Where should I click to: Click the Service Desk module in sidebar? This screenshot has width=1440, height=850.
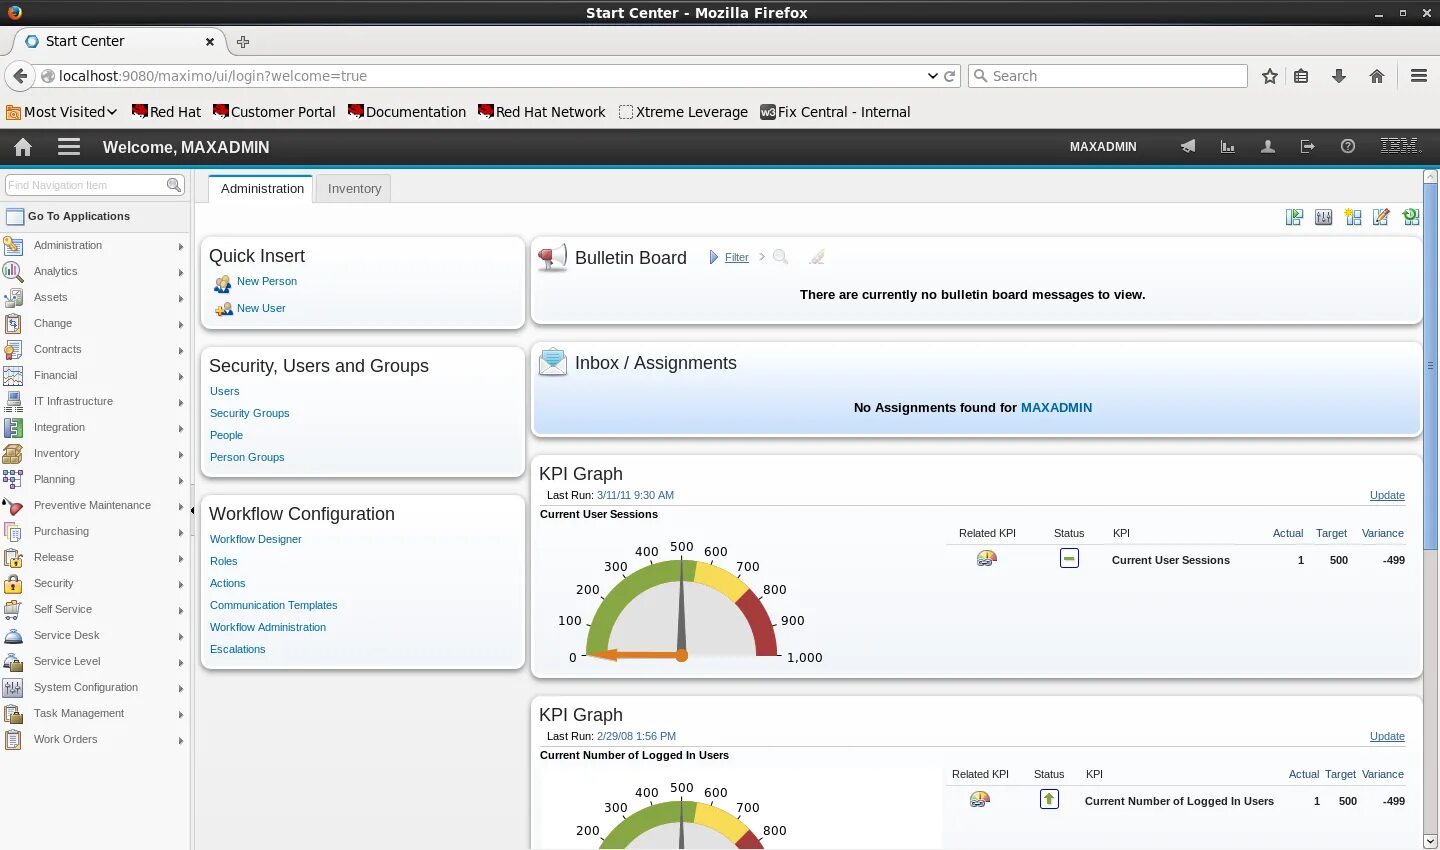(95, 635)
